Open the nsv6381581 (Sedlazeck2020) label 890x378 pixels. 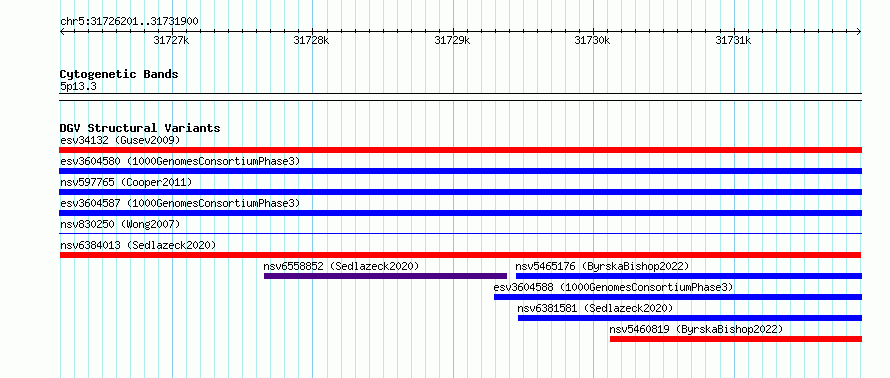595,308
